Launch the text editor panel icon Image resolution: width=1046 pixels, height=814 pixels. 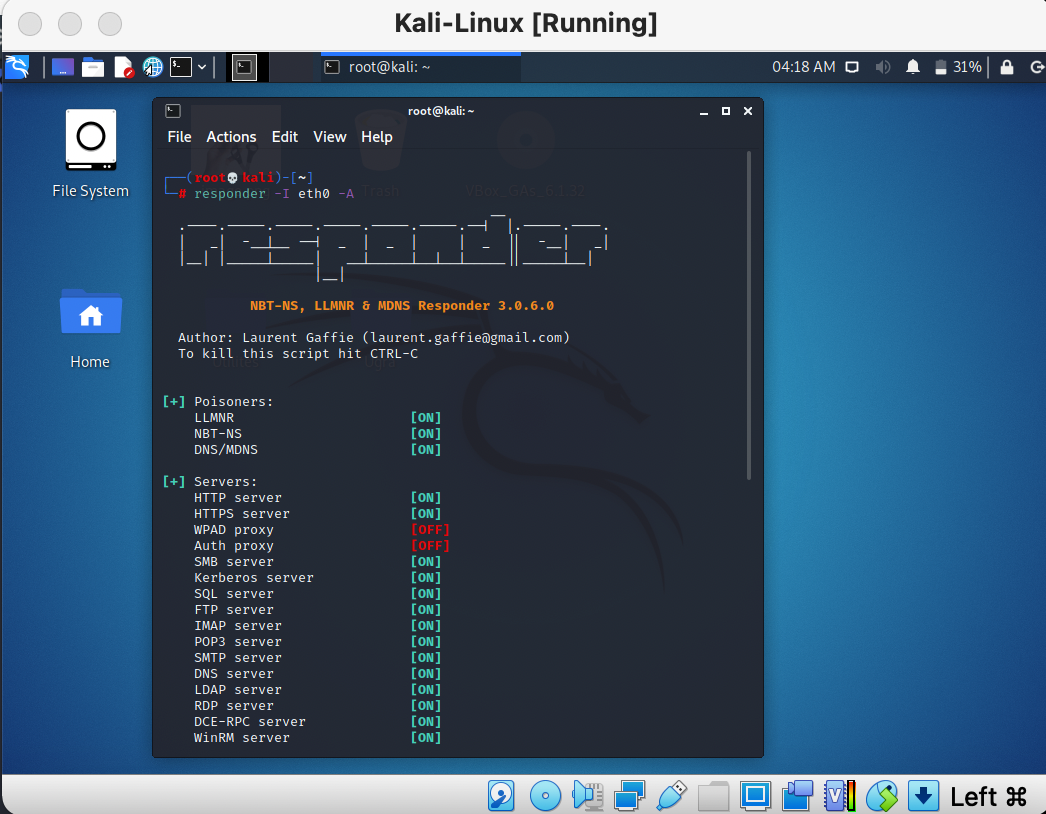[123, 67]
